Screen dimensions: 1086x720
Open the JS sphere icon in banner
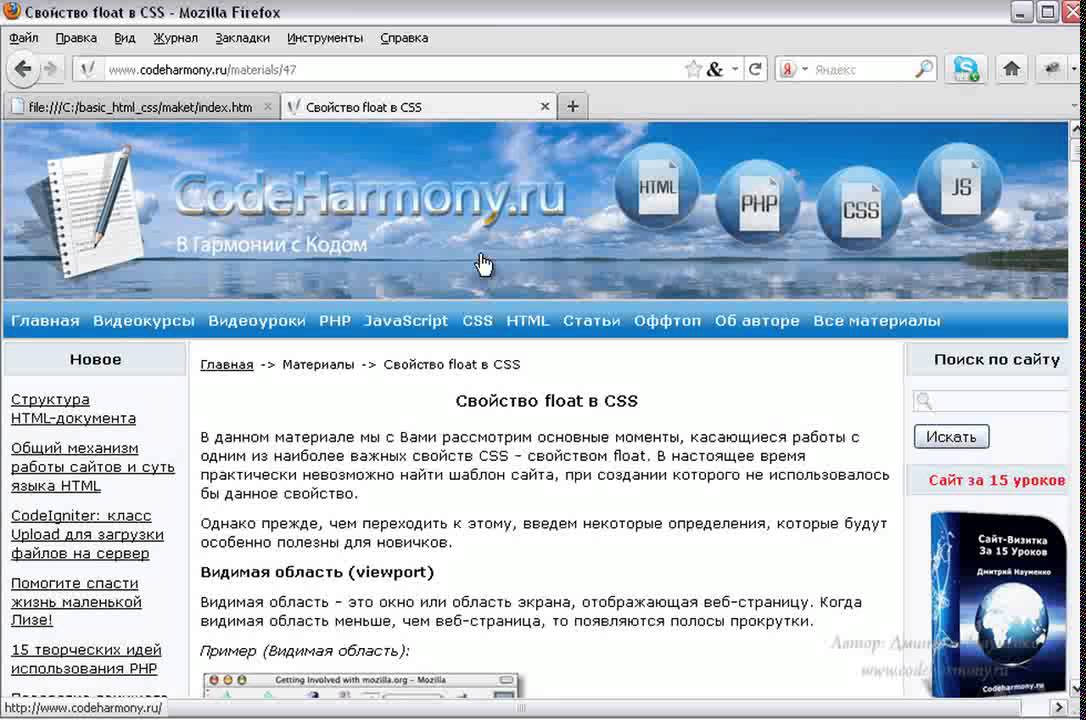coord(960,186)
